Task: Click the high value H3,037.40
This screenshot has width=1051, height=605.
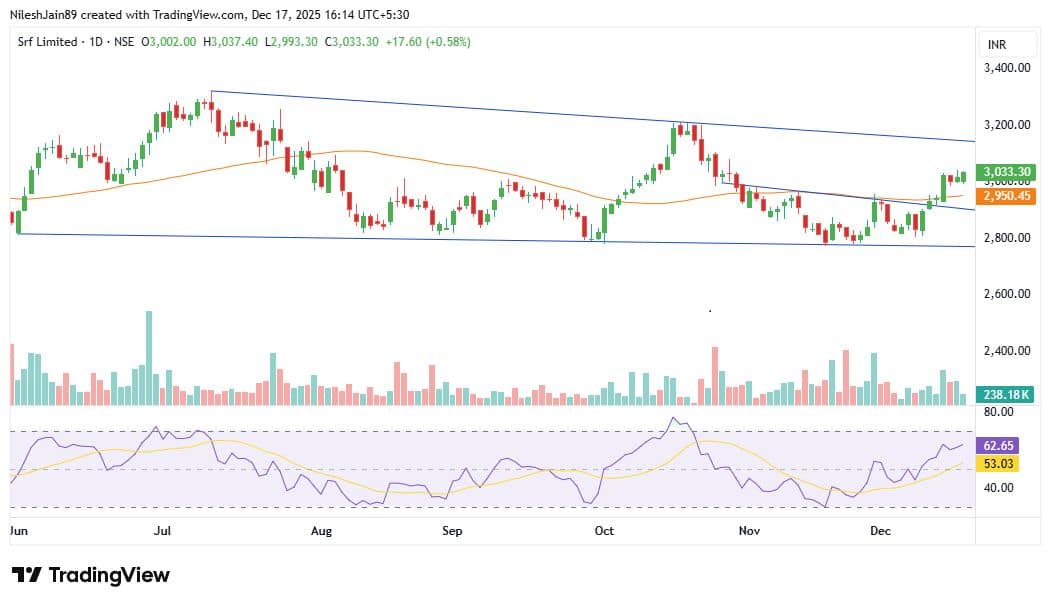Action: point(230,42)
